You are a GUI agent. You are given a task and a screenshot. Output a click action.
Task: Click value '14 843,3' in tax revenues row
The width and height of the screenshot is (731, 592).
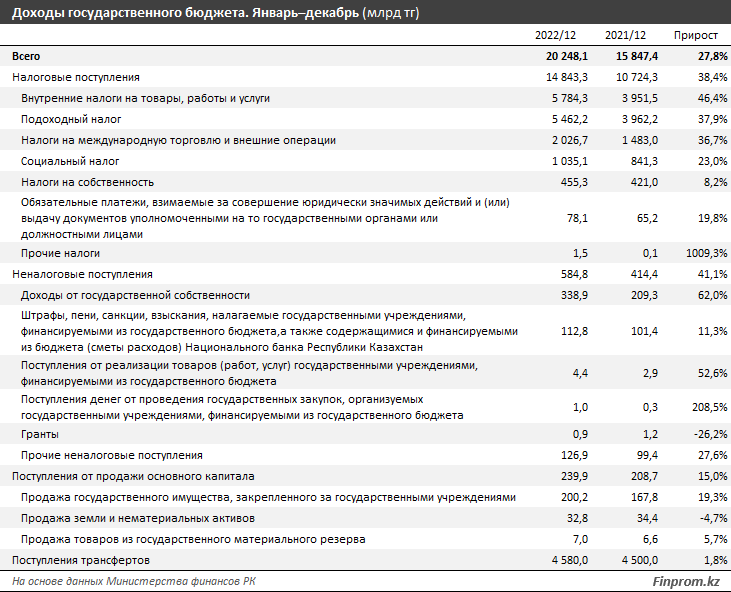click(x=567, y=77)
